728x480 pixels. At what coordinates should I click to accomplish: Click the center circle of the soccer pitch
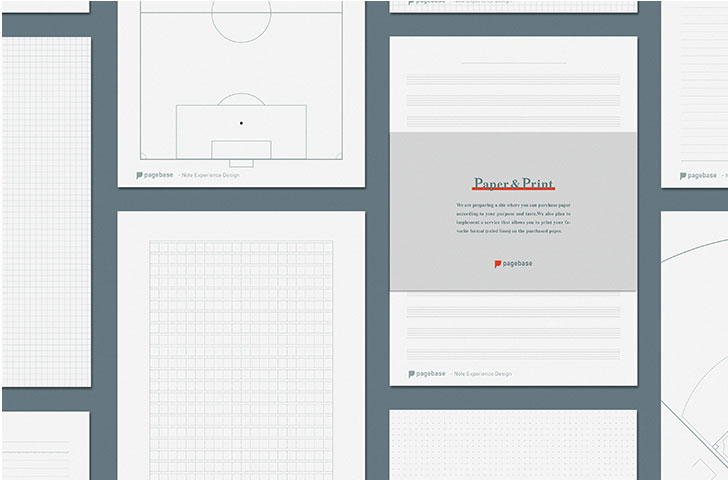point(241,16)
